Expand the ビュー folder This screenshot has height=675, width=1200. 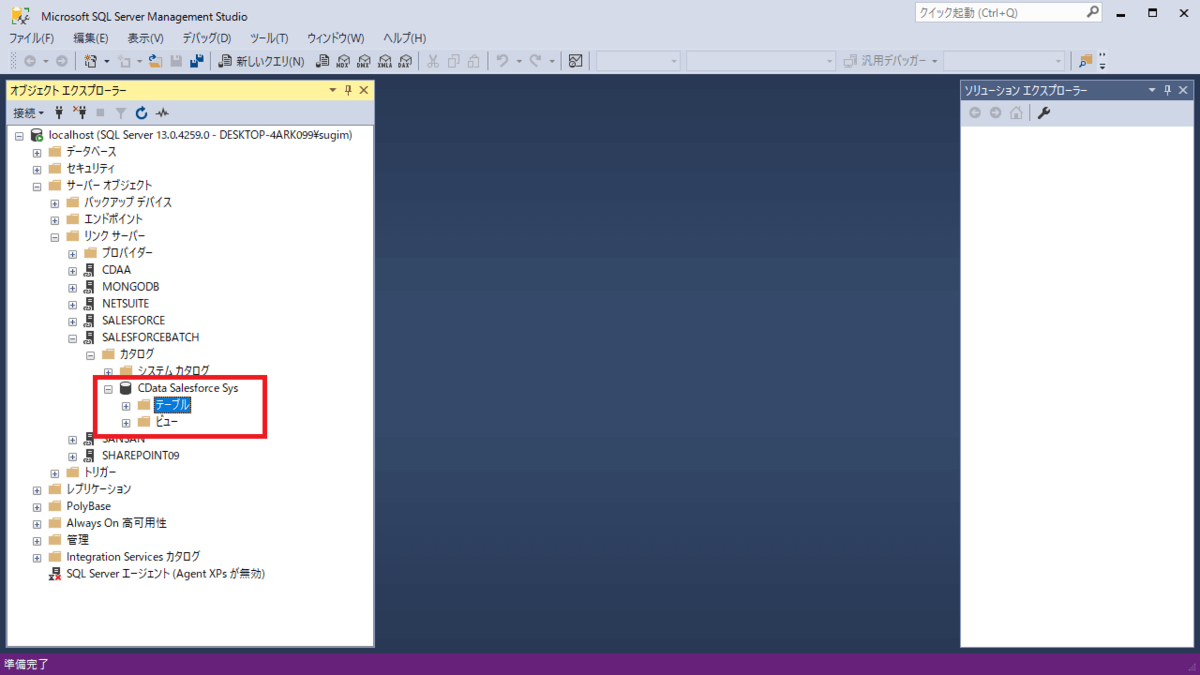126,423
